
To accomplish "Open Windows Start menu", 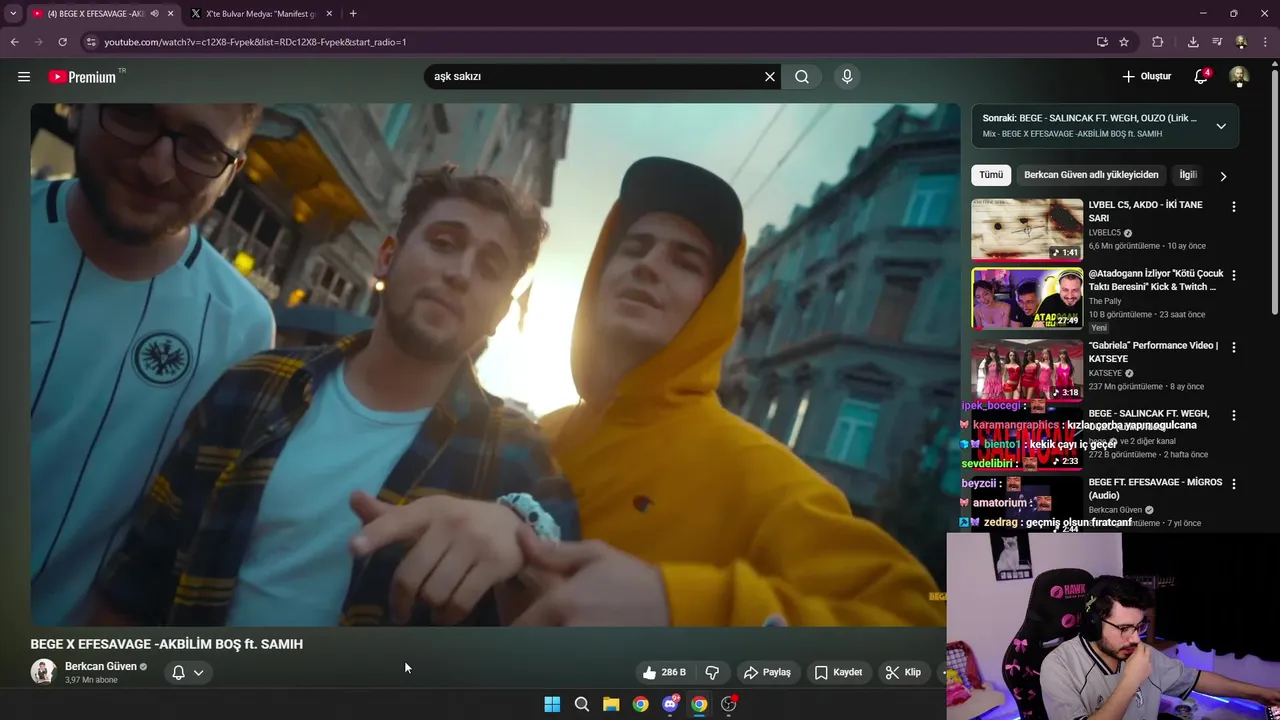I will 552,704.
